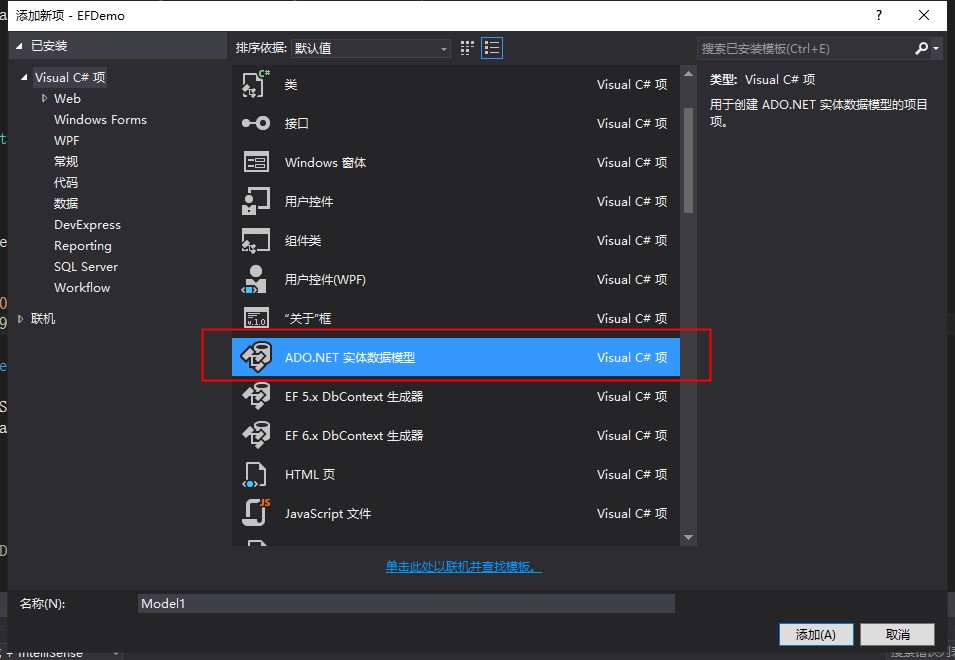Select the SQL Server category
This screenshot has height=660, width=955.
point(86,266)
